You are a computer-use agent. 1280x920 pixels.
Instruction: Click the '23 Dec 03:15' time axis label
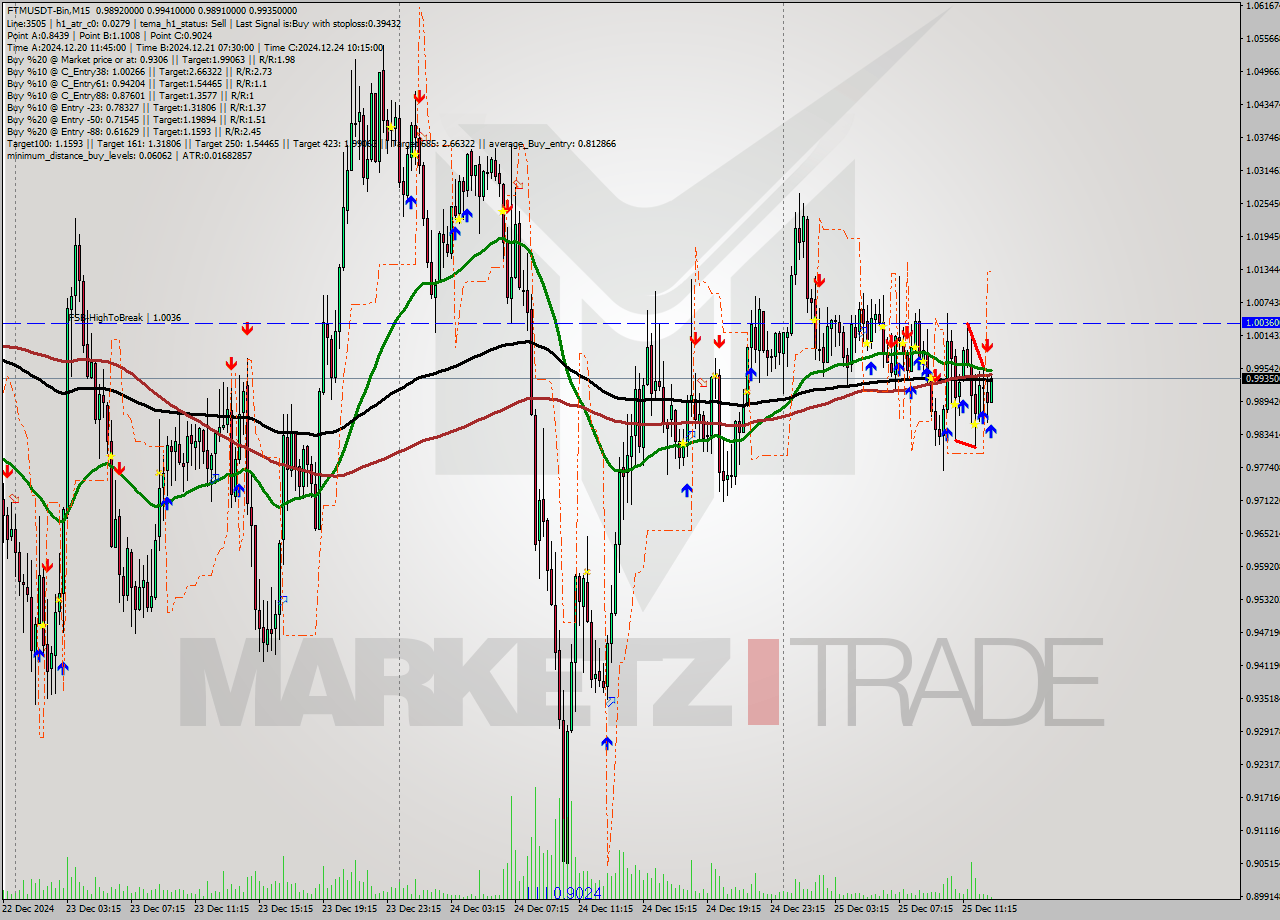[x=93, y=909]
